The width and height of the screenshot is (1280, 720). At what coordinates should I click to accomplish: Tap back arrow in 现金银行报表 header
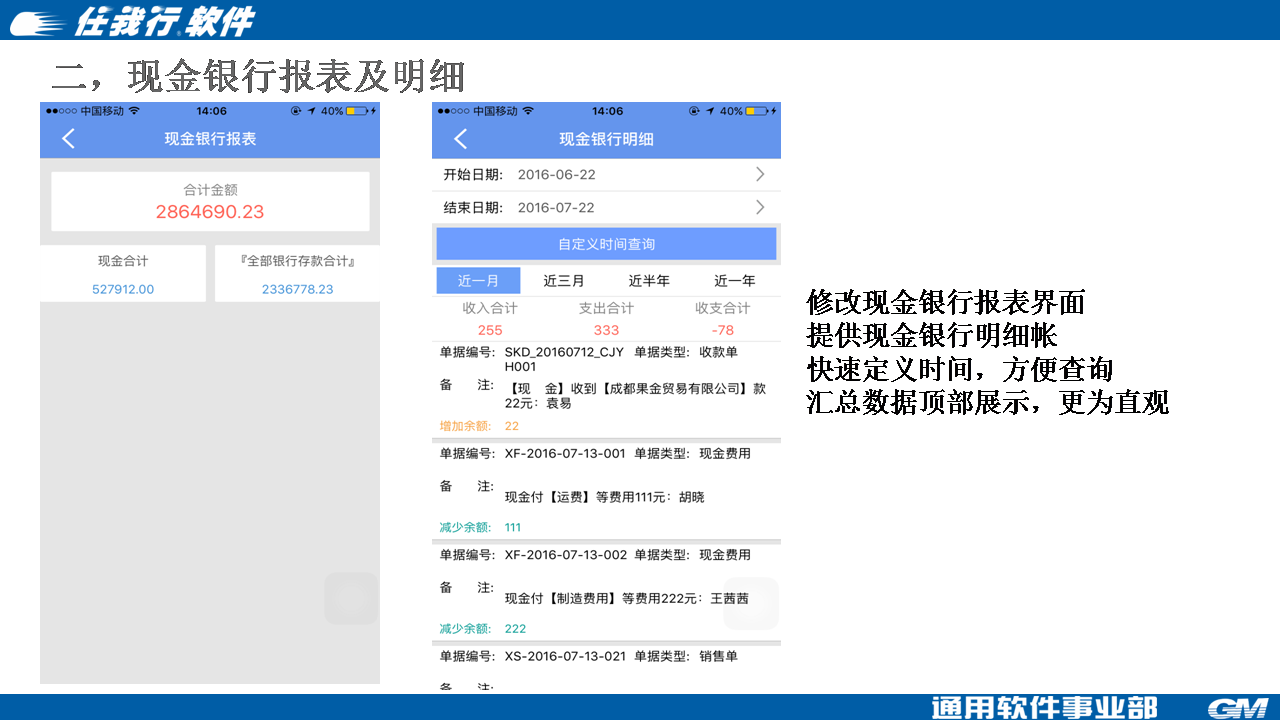(68, 139)
